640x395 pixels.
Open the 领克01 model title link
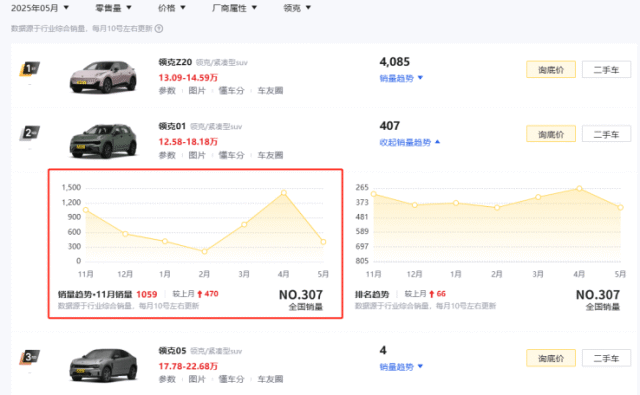pyautogui.click(x=172, y=126)
